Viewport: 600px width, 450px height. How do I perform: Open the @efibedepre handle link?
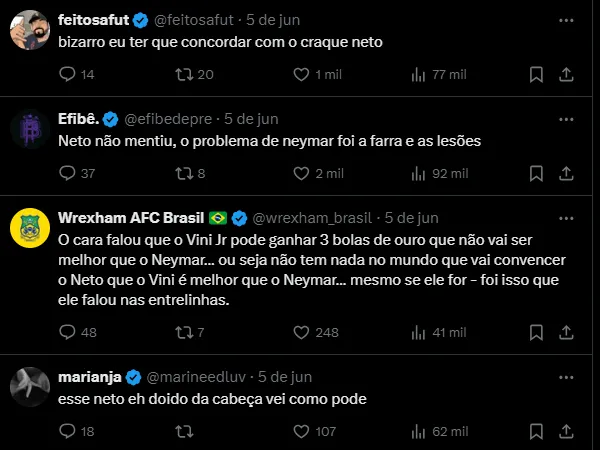[170, 119]
